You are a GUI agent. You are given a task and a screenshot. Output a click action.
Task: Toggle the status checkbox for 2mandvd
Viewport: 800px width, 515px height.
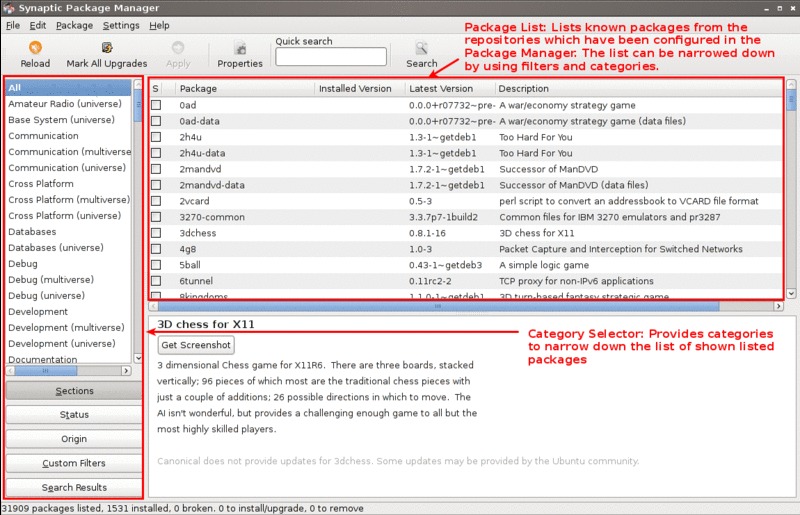point(156,169)
